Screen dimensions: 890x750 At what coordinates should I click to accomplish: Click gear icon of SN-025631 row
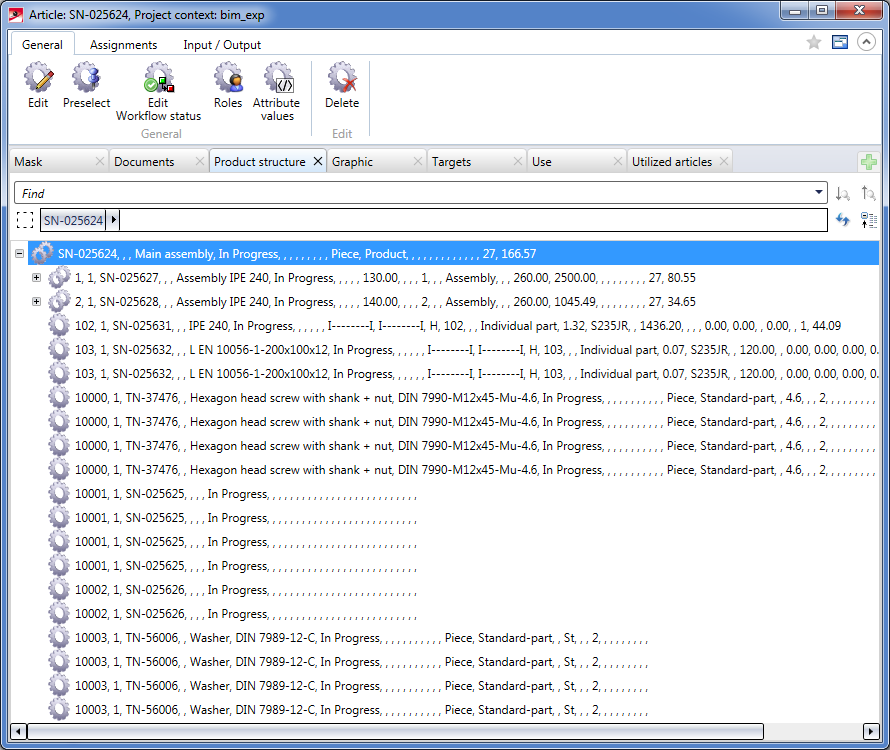tap(59, 326)
